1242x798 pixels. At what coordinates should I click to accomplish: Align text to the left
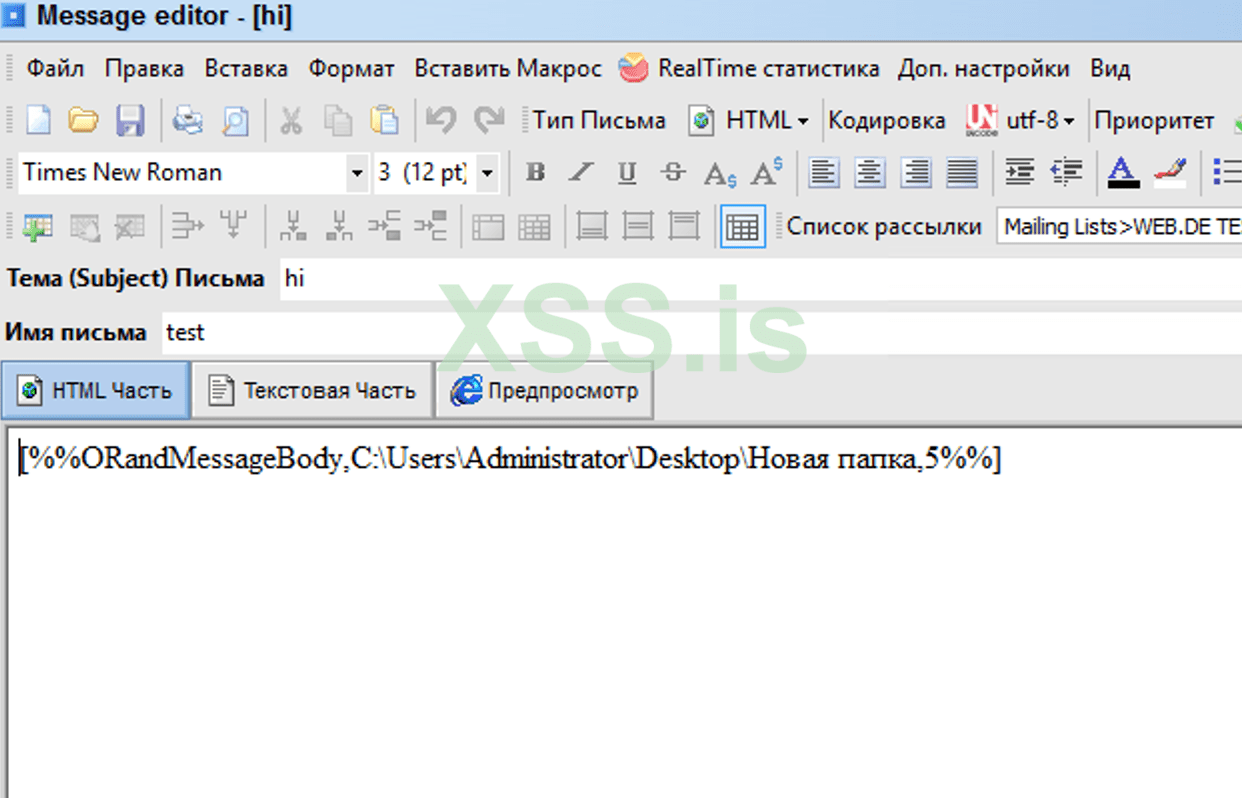coord(824,172)
